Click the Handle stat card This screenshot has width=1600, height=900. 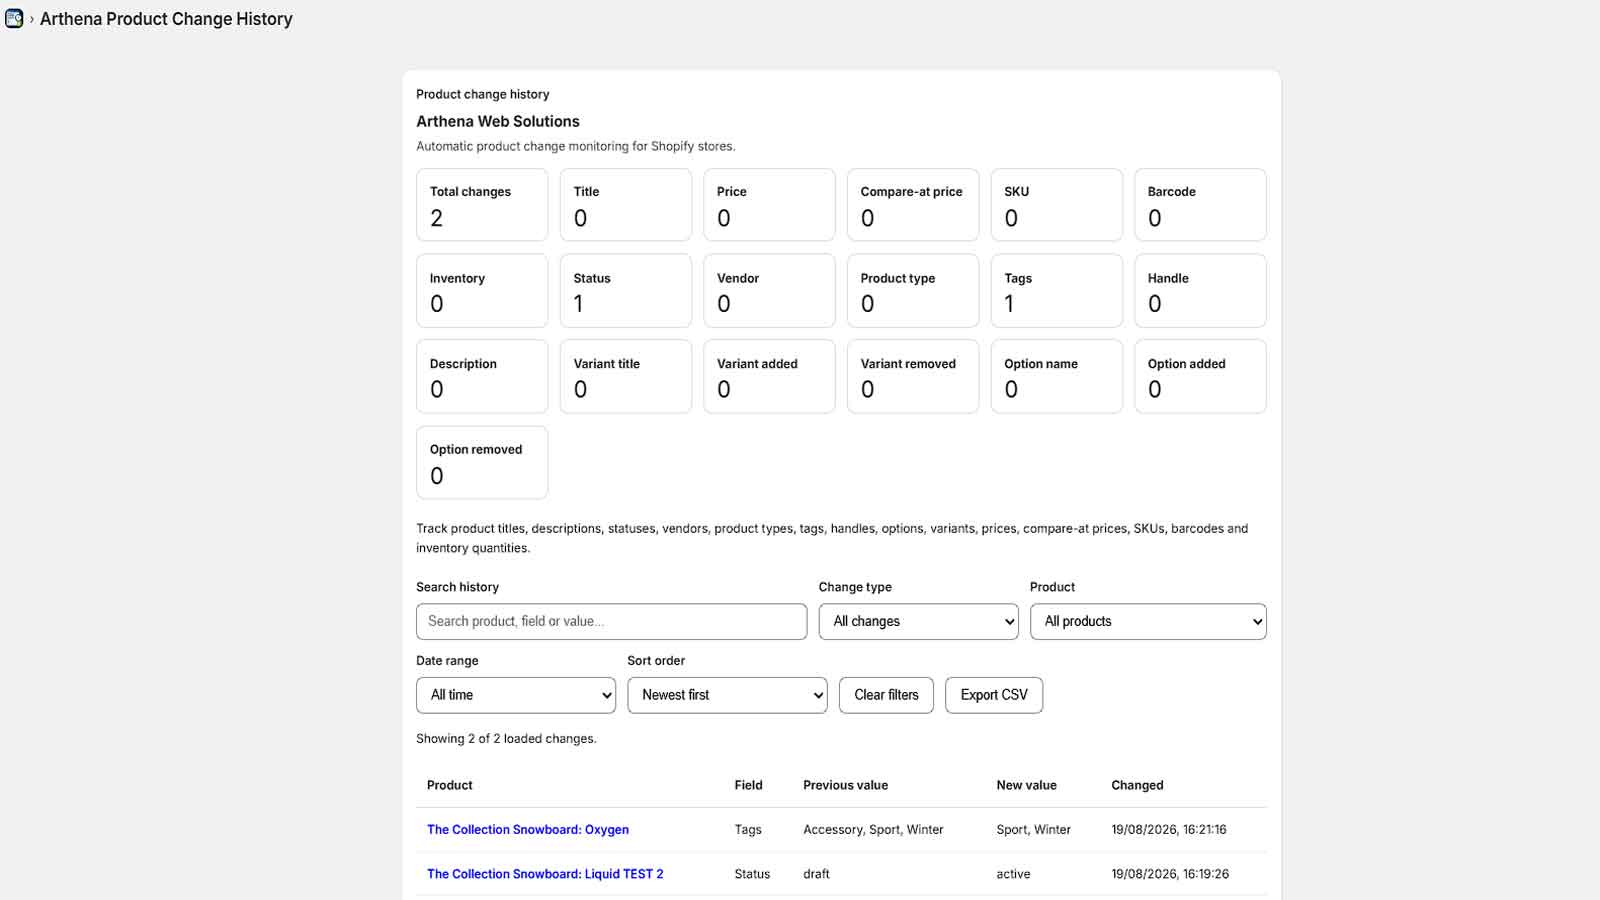pos(1200,291)
